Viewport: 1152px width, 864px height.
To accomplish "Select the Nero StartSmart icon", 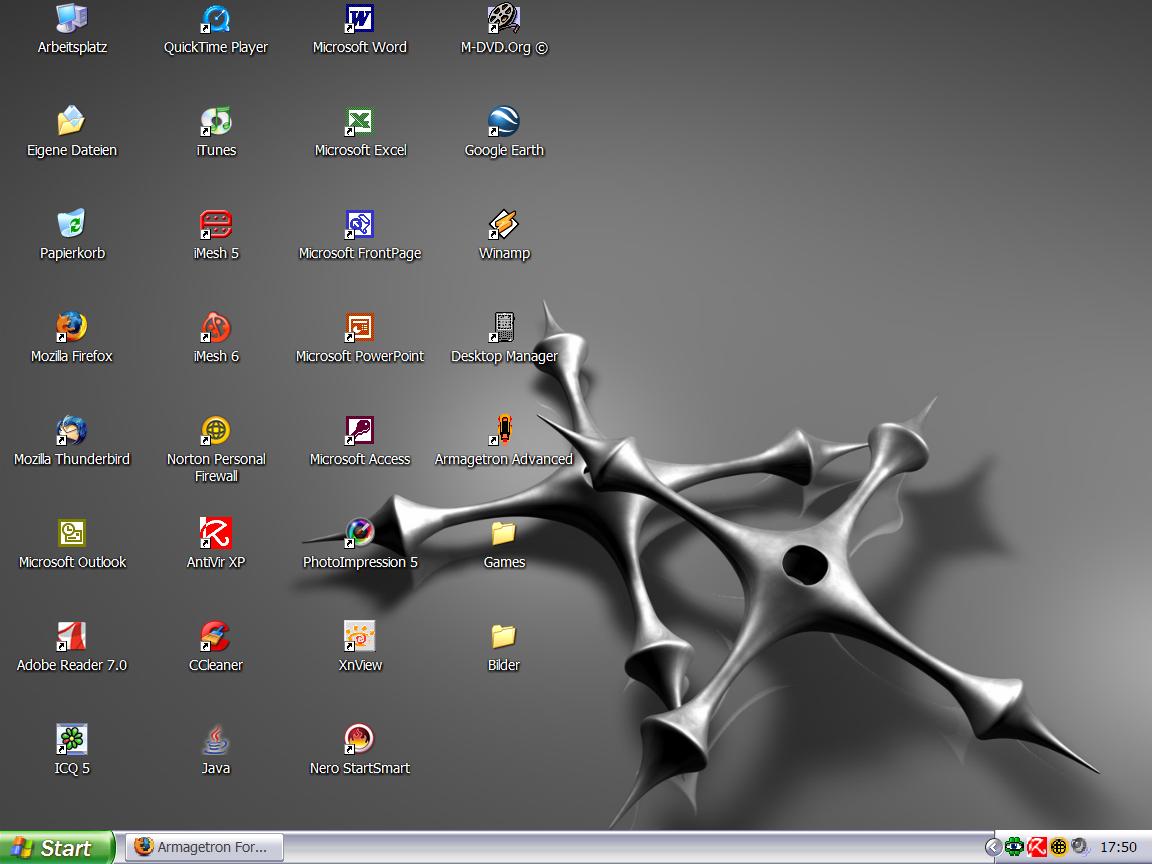I will point(360,740).
